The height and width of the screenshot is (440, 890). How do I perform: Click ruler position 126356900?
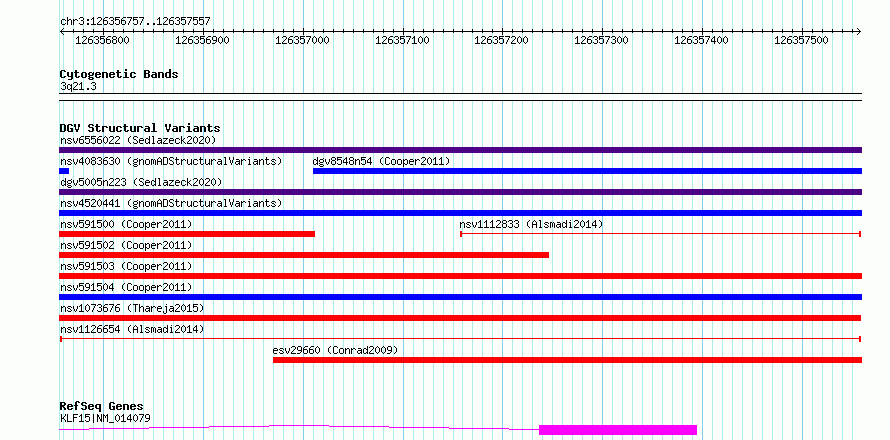[x=203, y=40]
